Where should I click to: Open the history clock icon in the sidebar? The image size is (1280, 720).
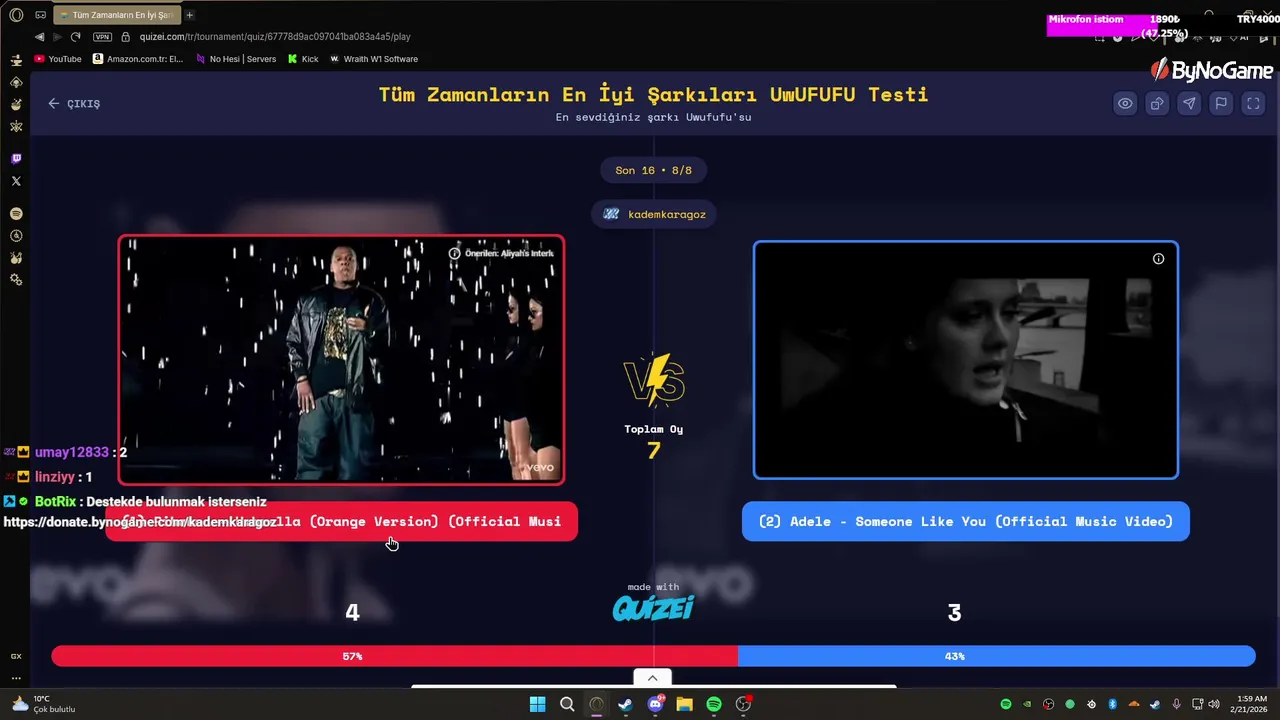[x=16, y=236]
